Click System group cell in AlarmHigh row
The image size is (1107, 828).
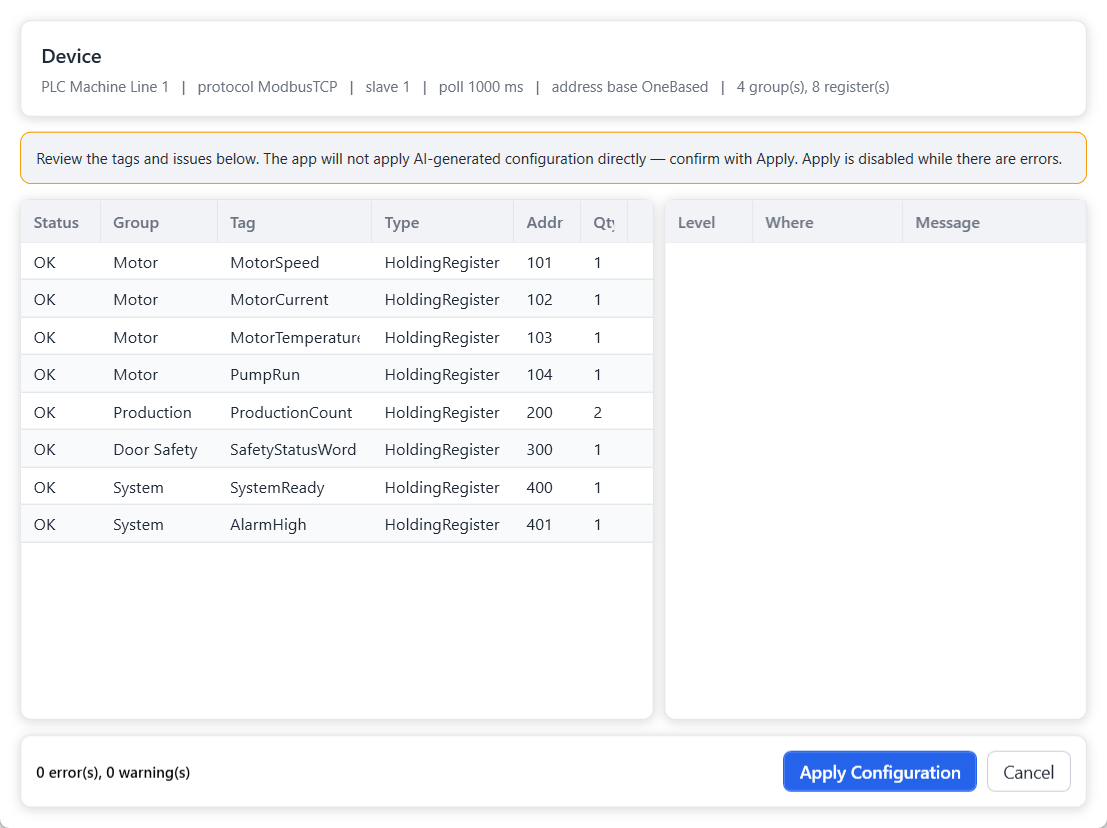[159, 524]
